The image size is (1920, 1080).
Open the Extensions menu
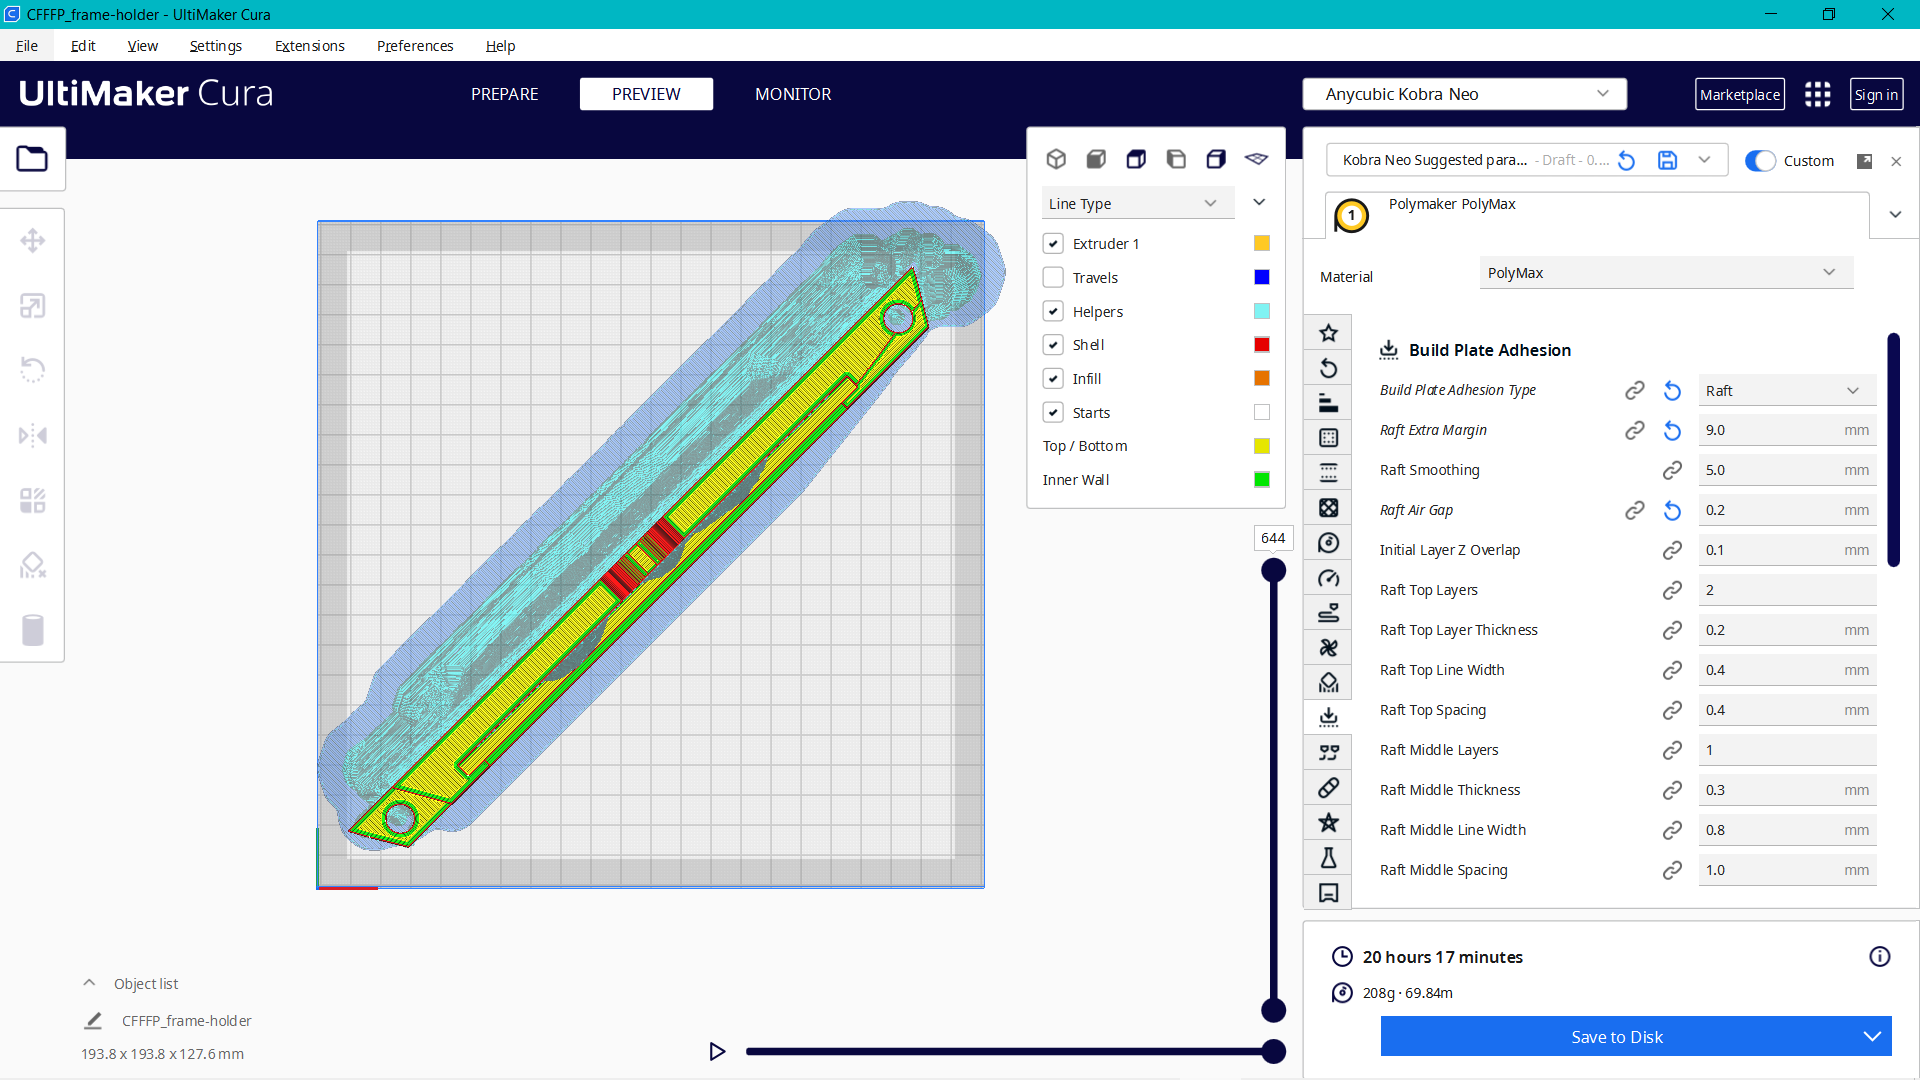pyautogui.click(x=309, y=46)
